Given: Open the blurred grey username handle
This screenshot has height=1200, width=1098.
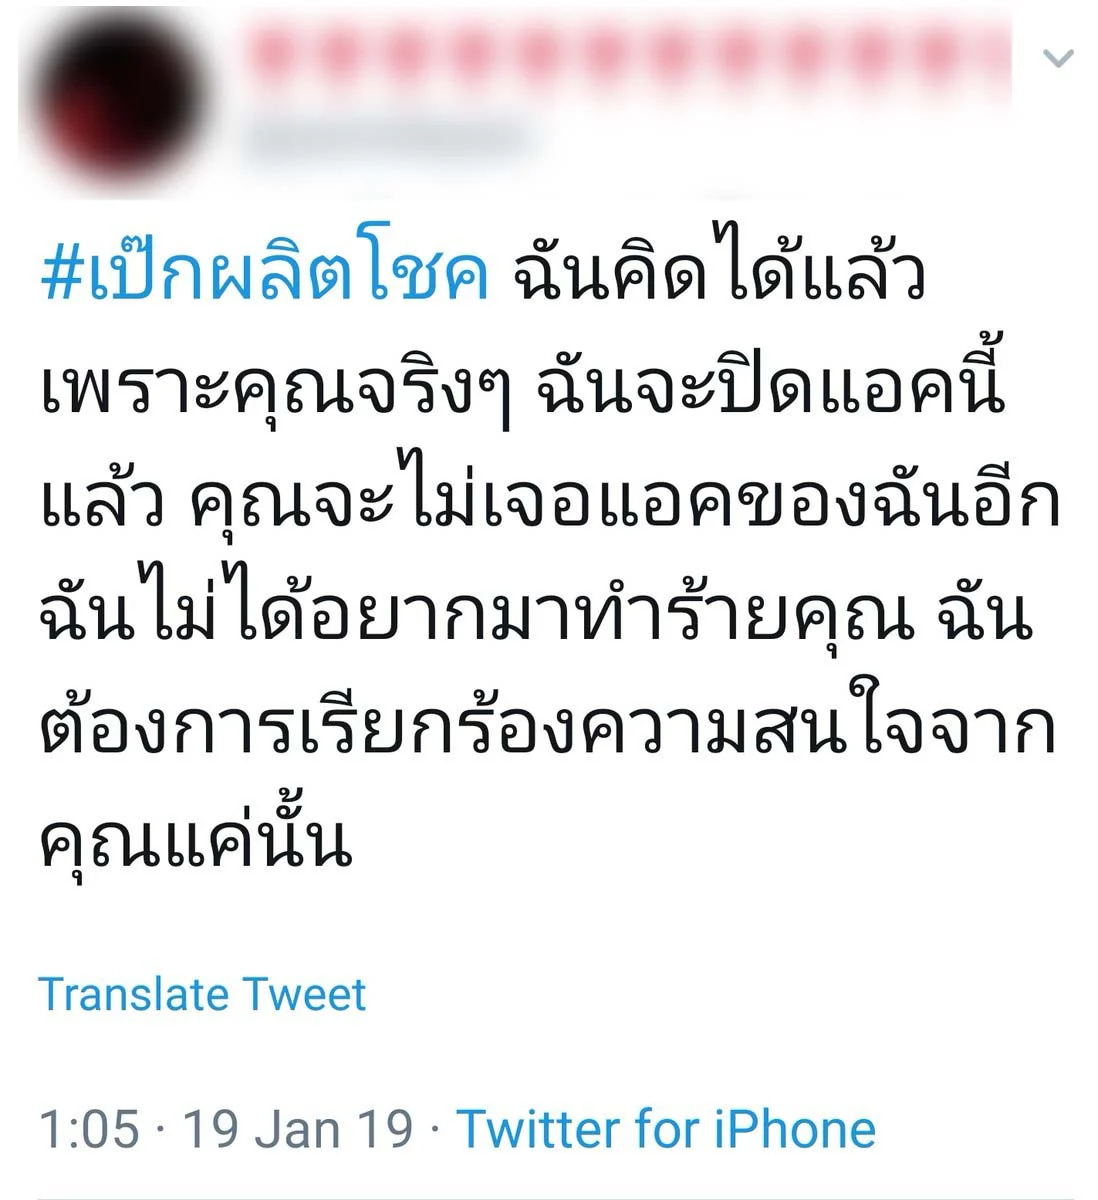Looking at the screenshot, I should point(385,139).
